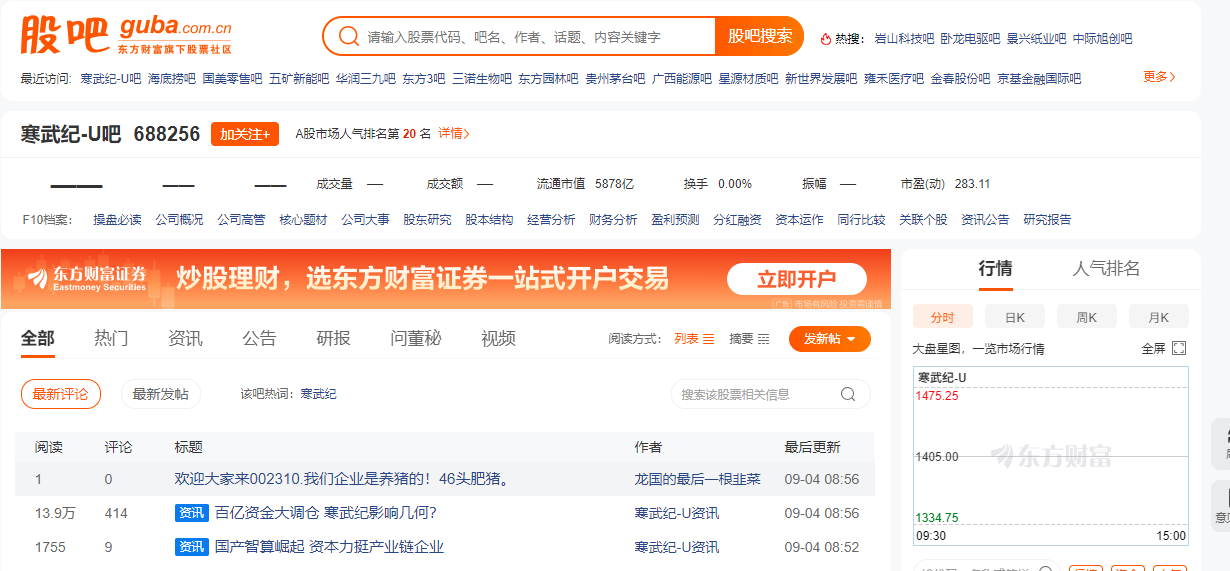Open the 公司概况 F10 link
This screenshot has height=571, width=1230.
179,219
